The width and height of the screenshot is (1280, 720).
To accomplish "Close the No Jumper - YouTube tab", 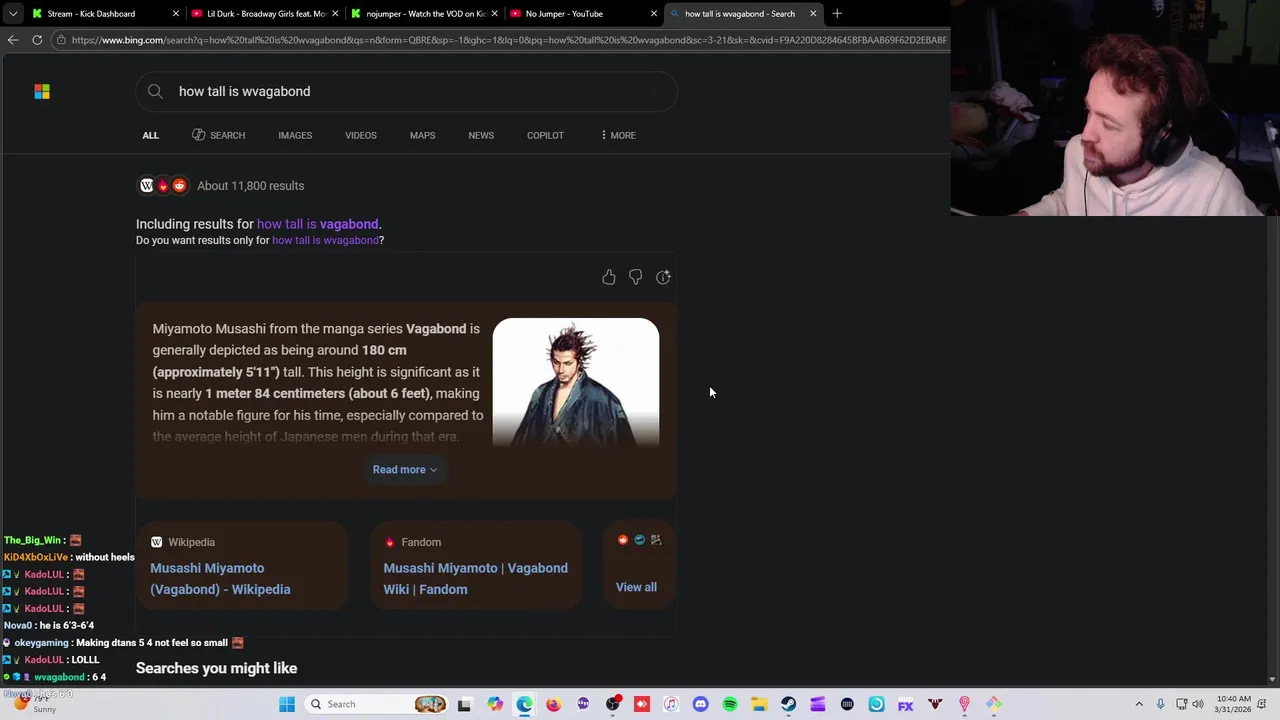I will pos(654,14).
